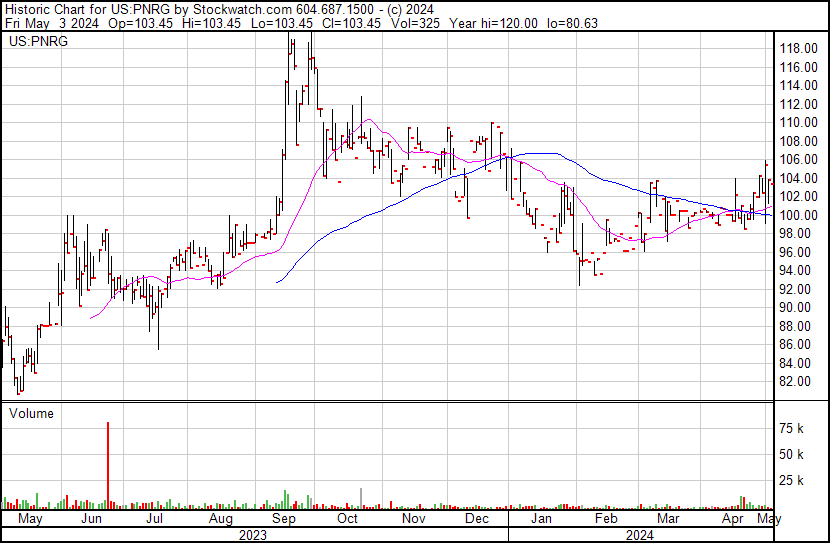Select the 118.00 price axis label

tap(798, 48)
